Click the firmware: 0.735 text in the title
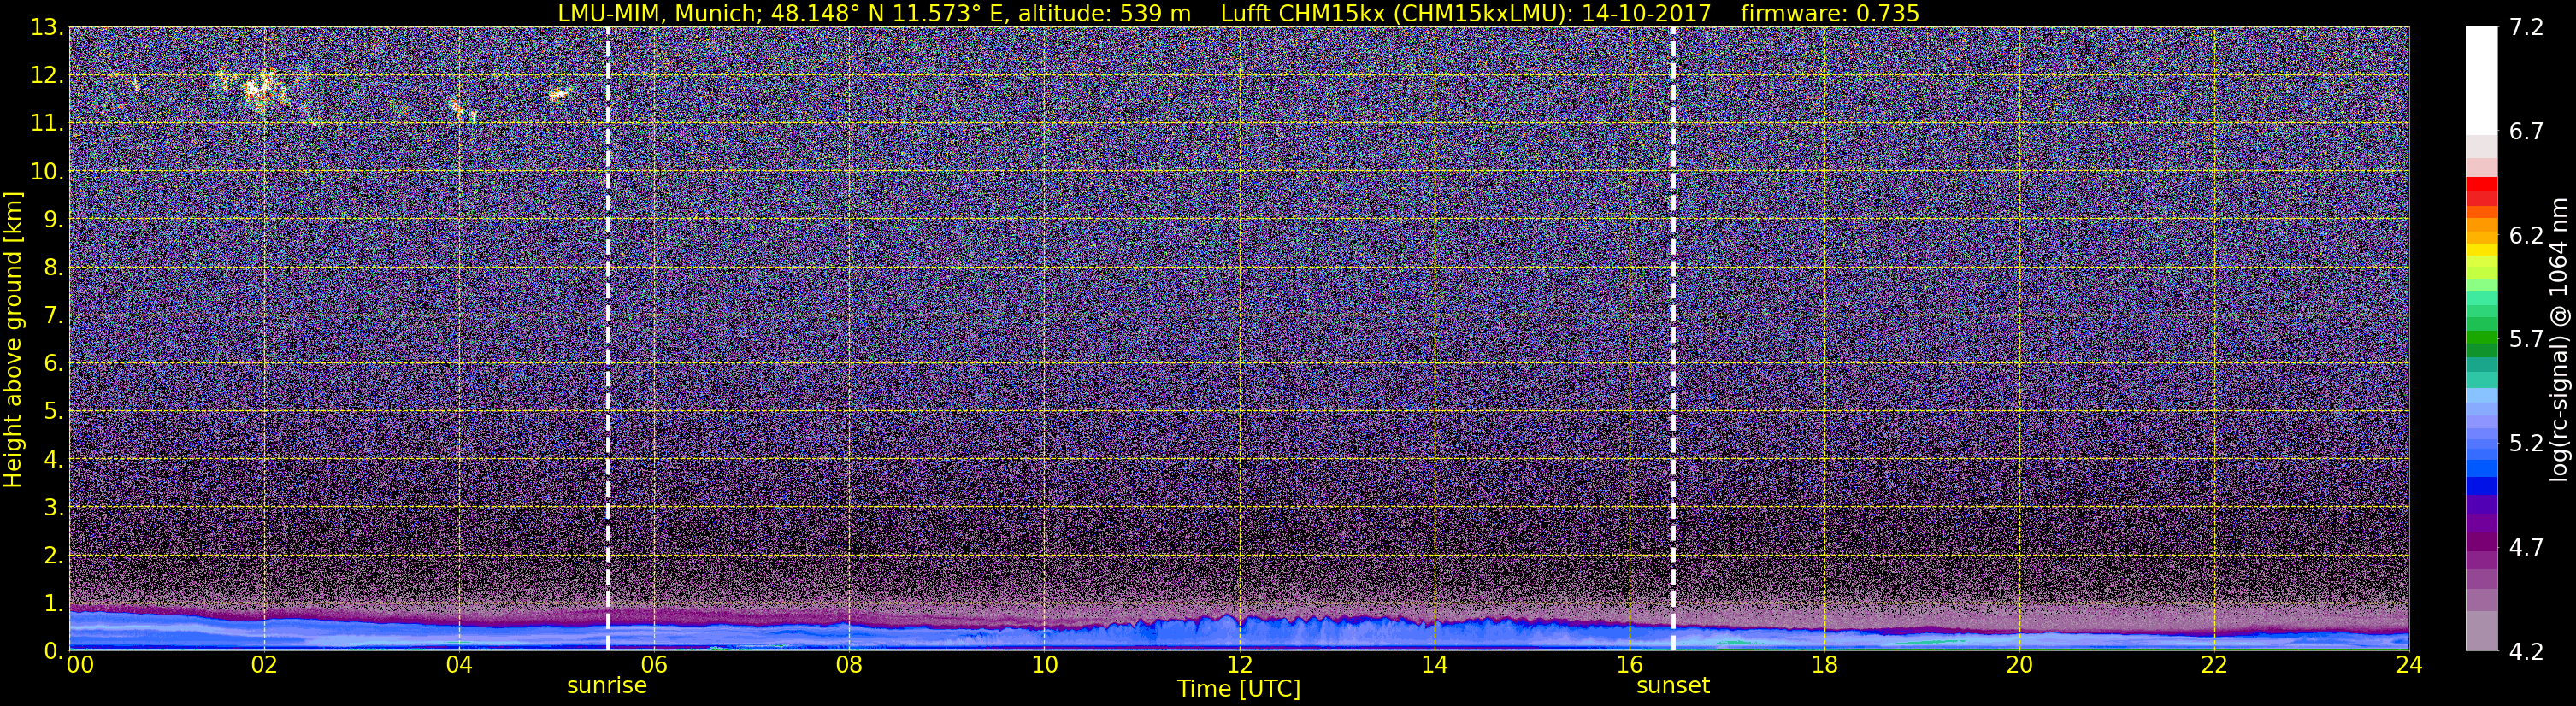The height and width of the screenshot is (706, 2576). [1830, 13]
